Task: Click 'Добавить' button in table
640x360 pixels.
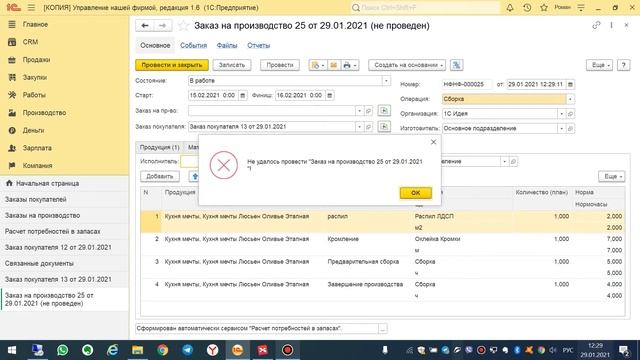Action: click(x=160, y=176)
